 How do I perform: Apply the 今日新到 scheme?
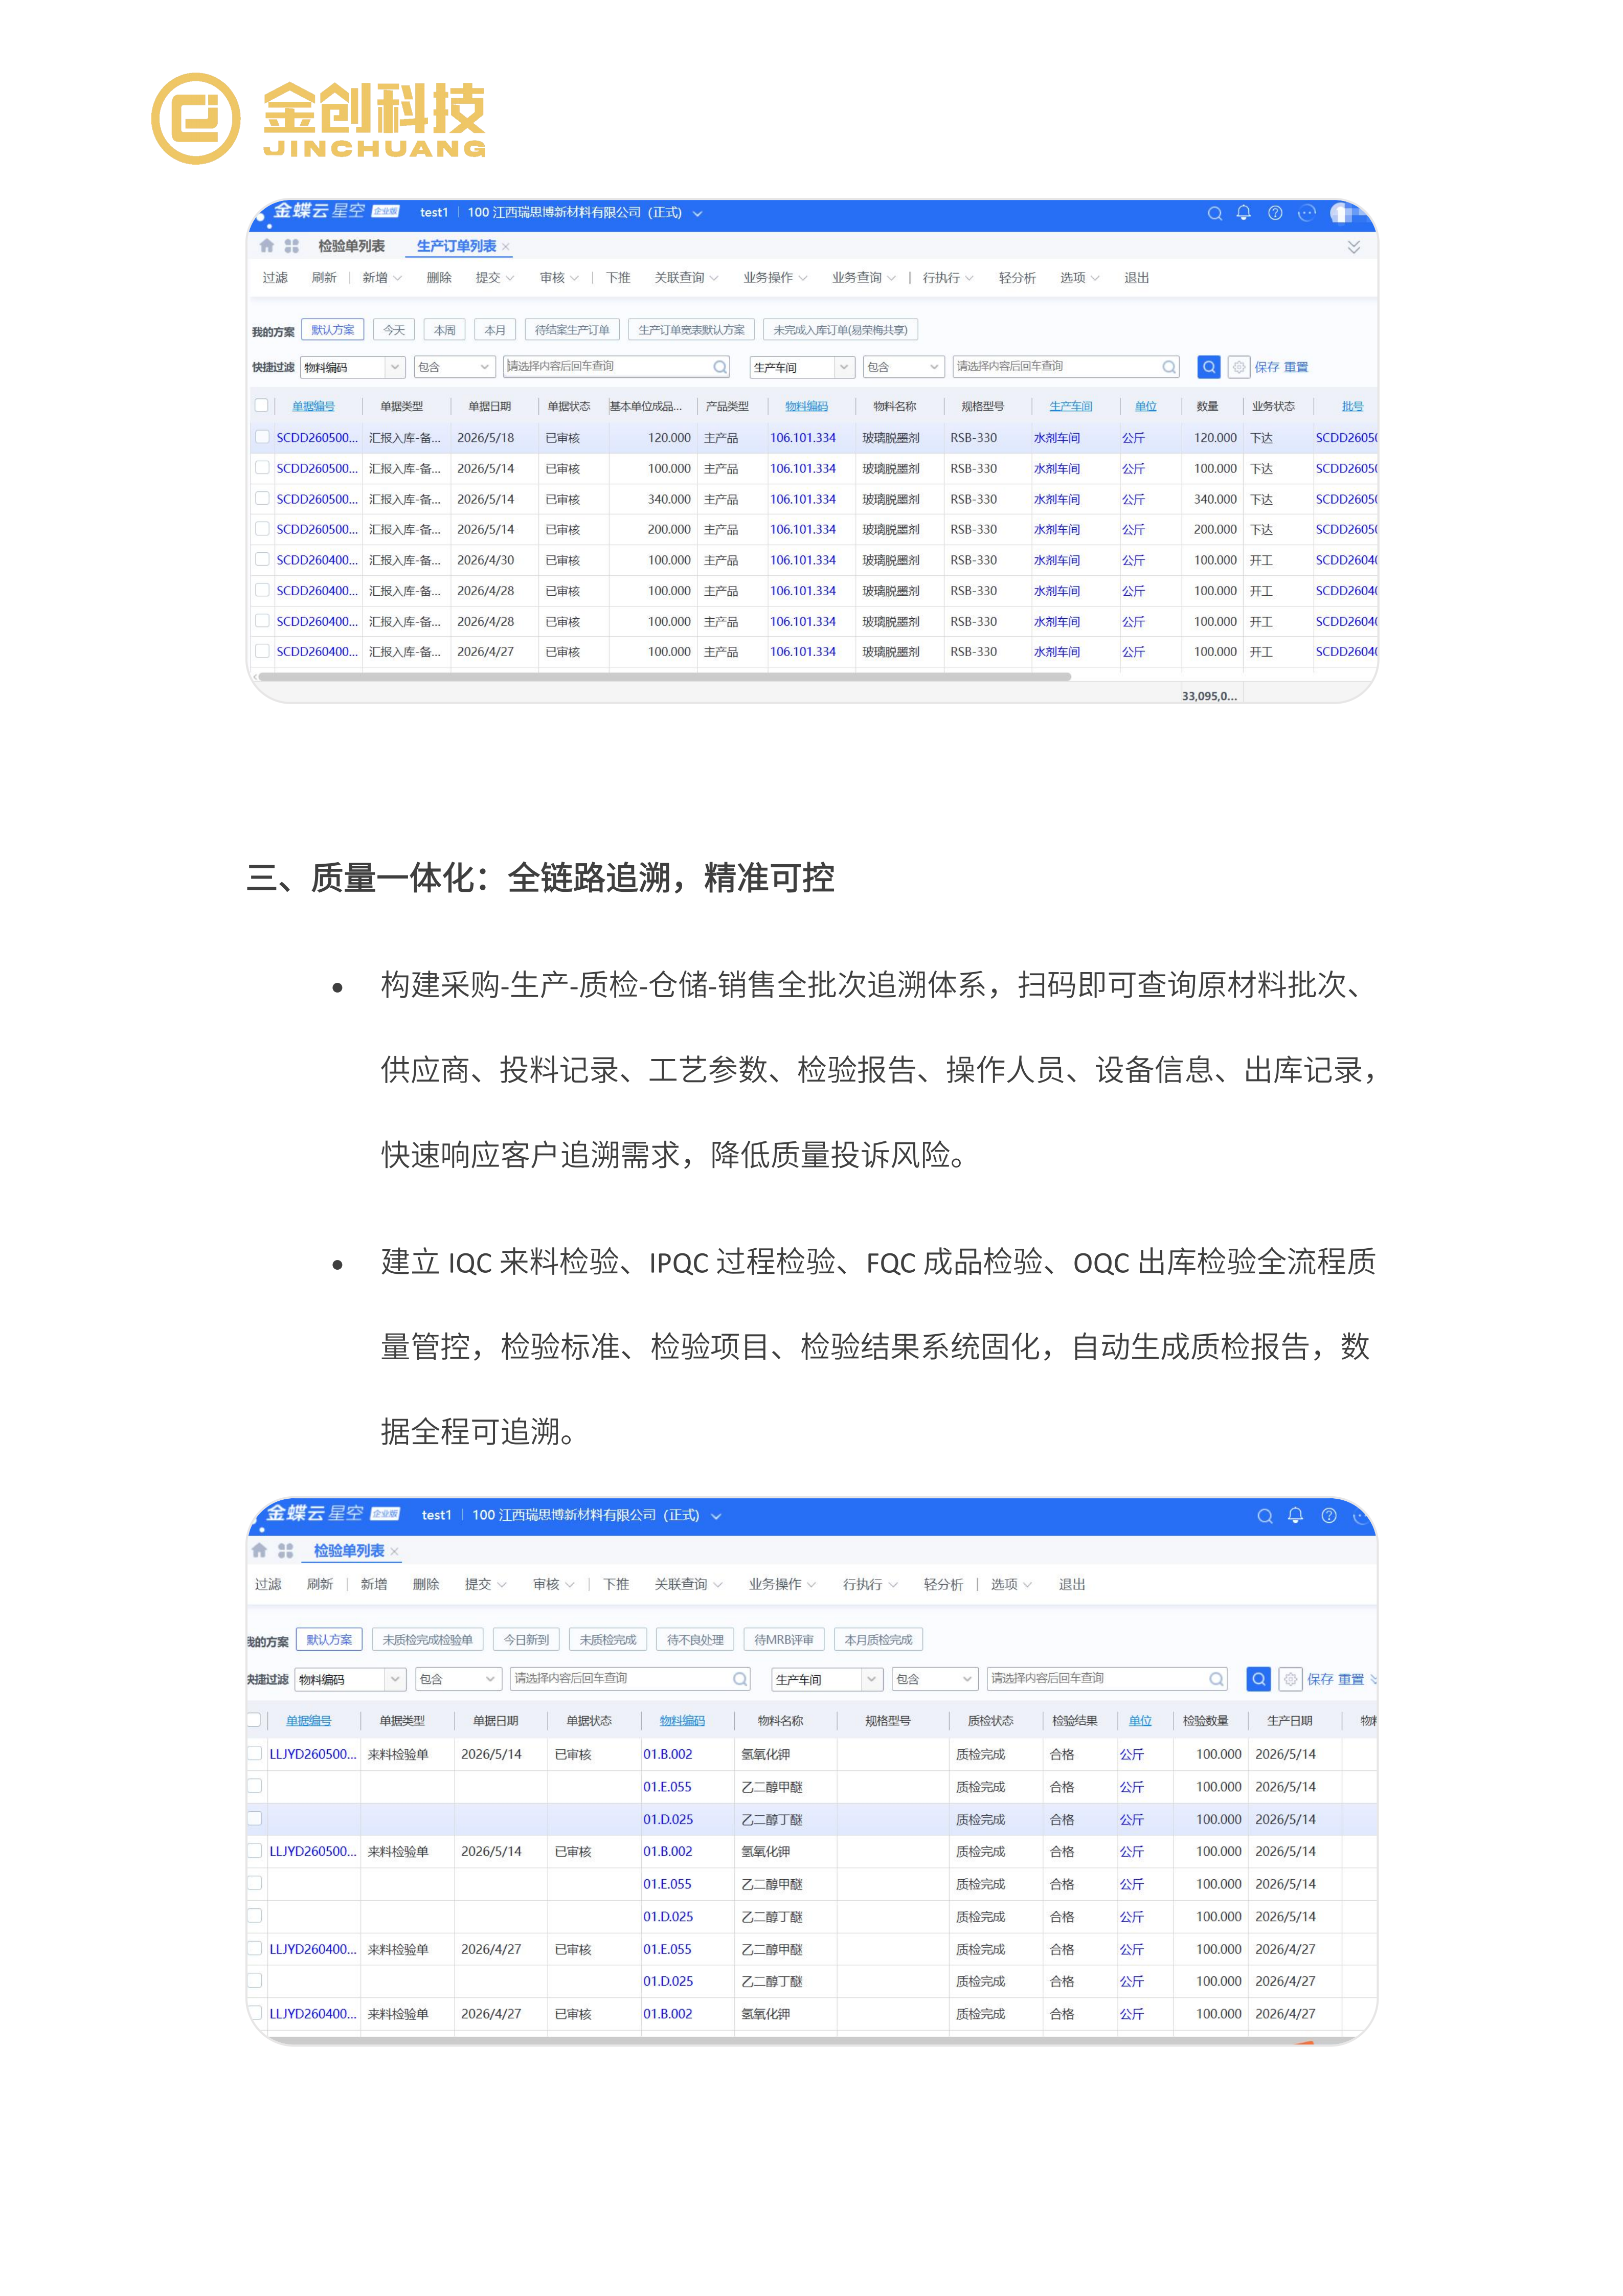pos(526,1640)
